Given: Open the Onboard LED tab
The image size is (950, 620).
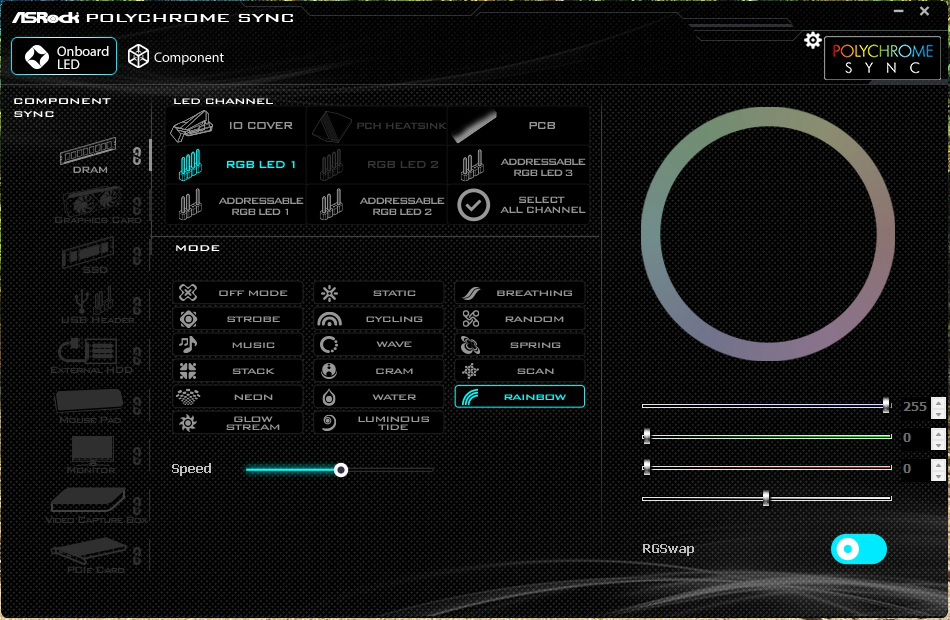Looking at the screenshot, I should click(64, 57).
